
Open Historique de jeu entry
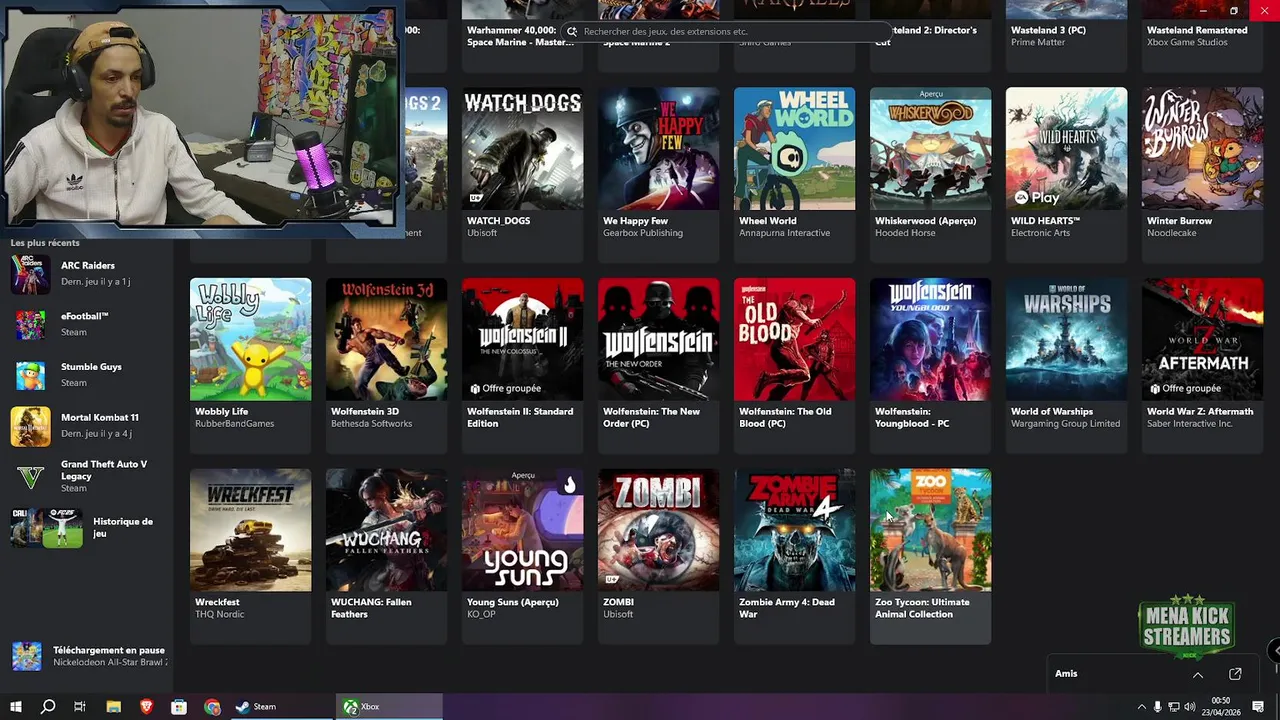85,528
